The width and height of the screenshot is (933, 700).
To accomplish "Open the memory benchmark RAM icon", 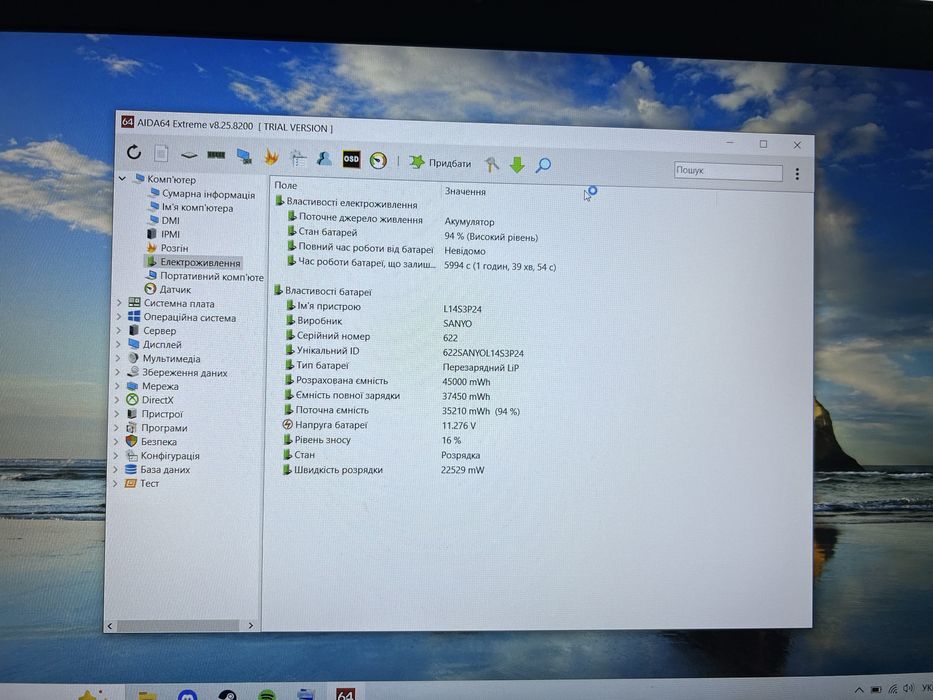I will [x=216, y=155].
